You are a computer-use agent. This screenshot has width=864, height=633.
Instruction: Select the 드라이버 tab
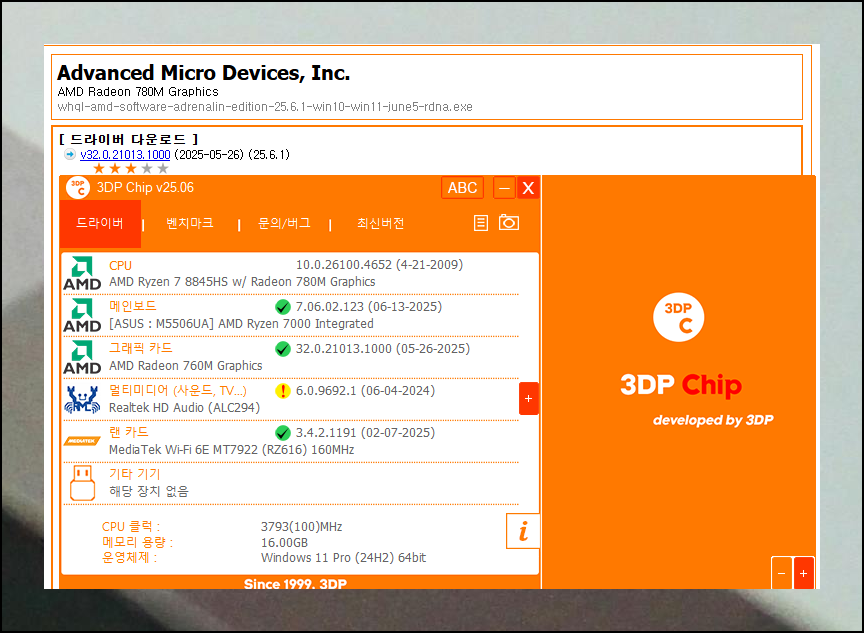[x=100, y=223]
